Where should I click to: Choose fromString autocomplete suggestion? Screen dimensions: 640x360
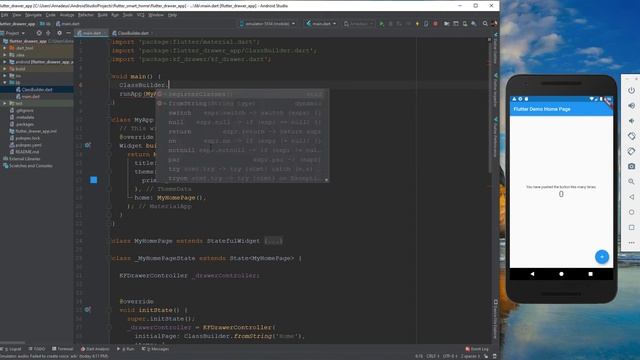pyautogui.click(x=242, y=104)
